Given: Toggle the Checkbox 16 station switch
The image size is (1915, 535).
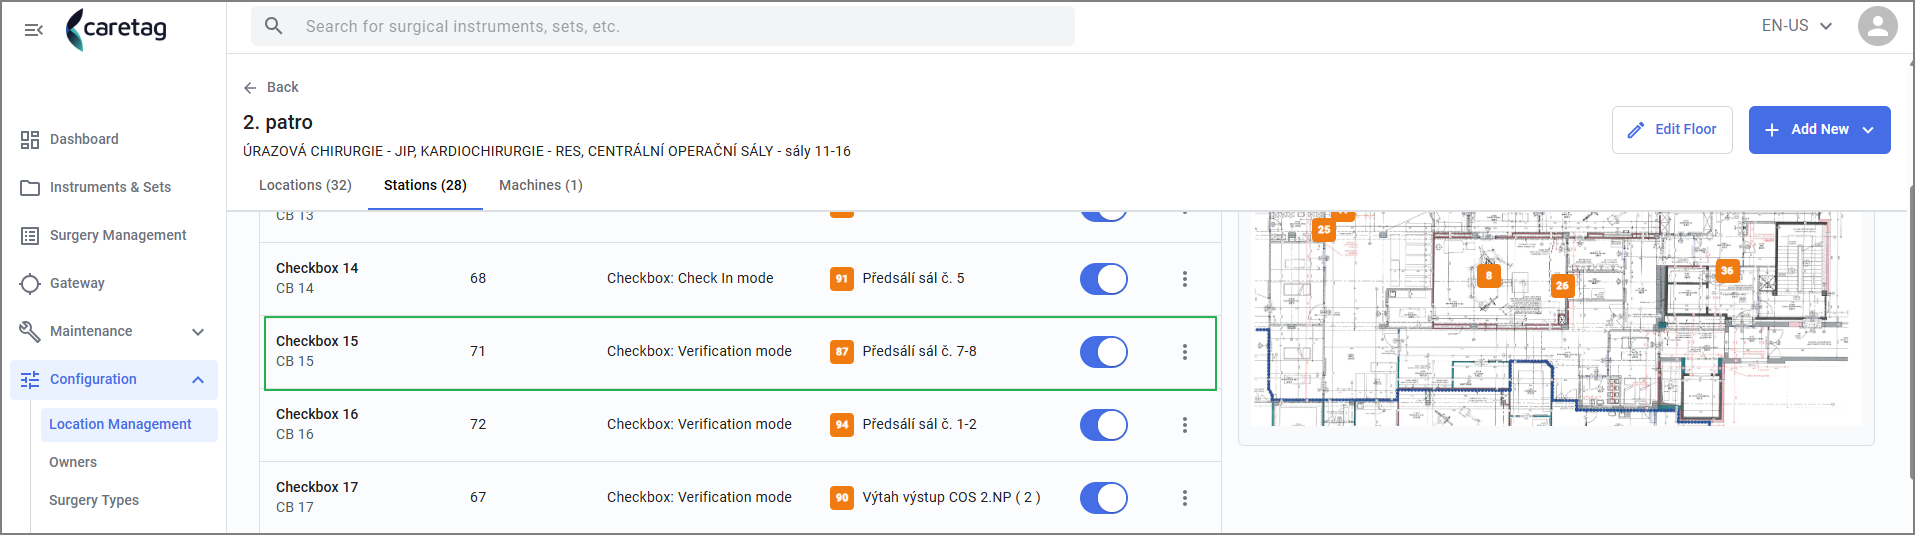Looking at the screenshot, I should 1104,425.
